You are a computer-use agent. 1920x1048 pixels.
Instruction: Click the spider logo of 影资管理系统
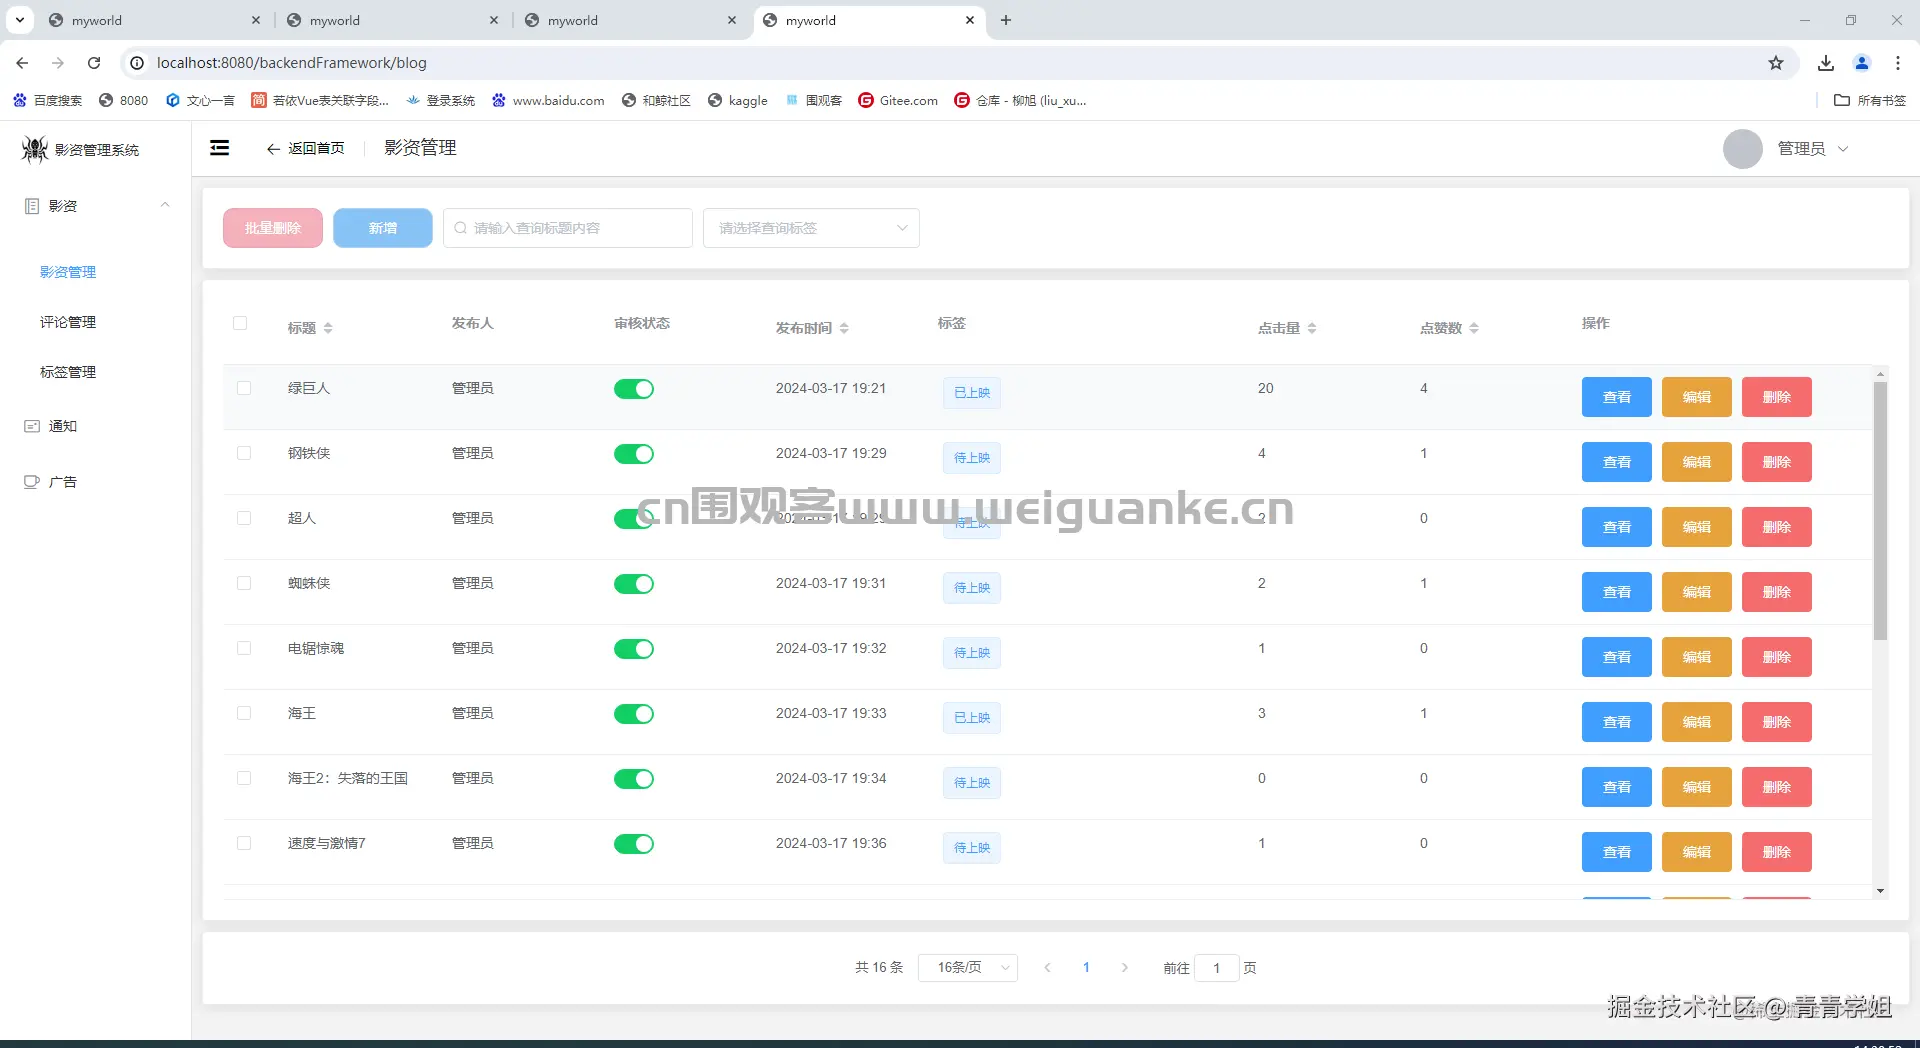pyautogui.click(x=35, y=149)
